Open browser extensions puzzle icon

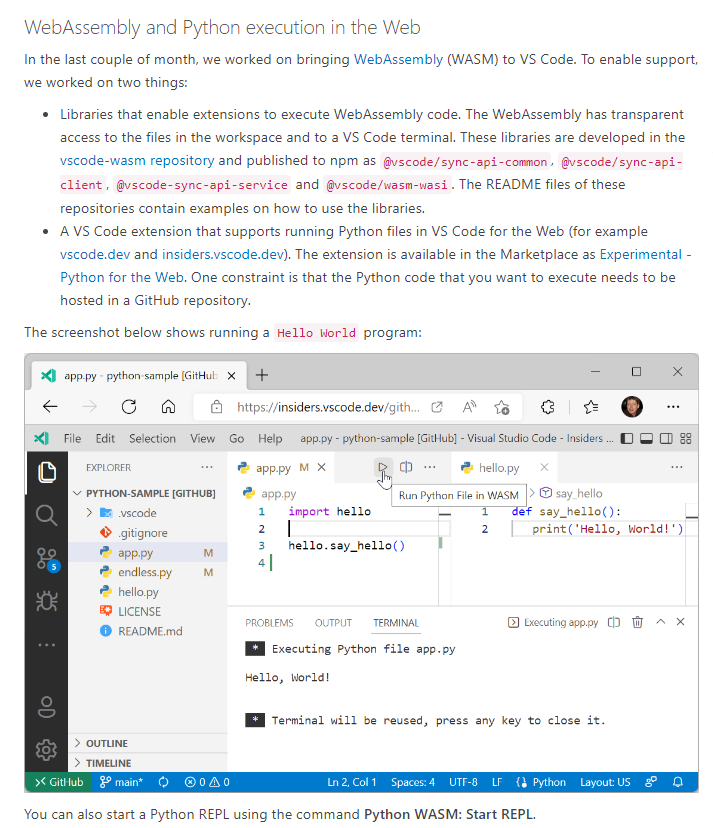548,407
